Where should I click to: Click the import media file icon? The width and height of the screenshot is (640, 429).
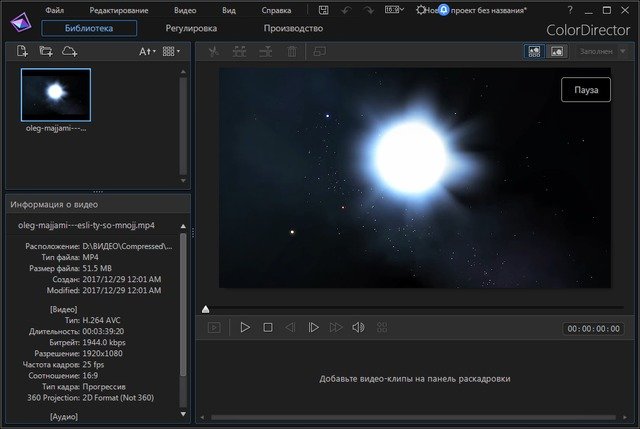click(x=22, y=50)
